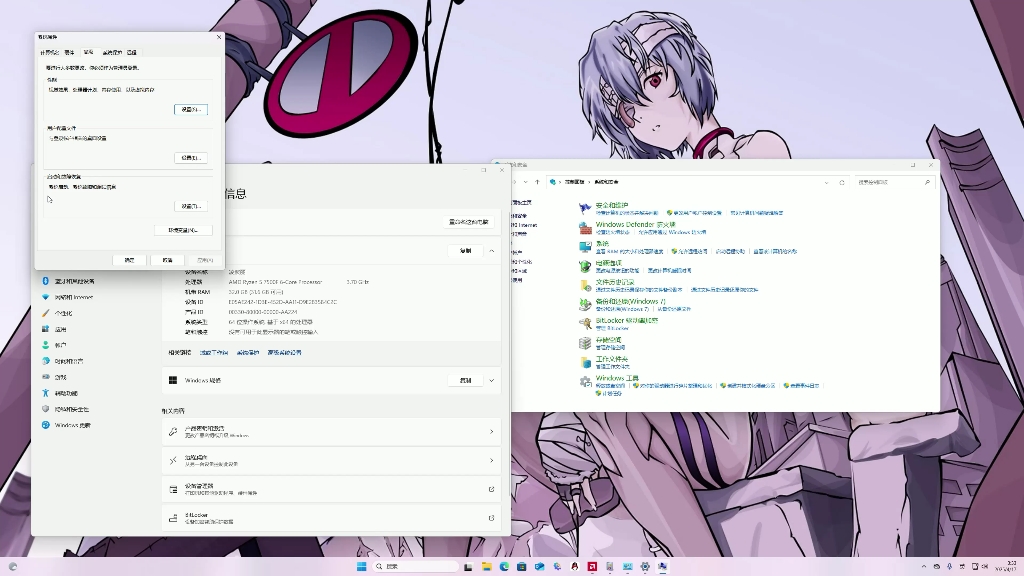The width and height of the screenshot is (1024, 576).
Task: Open Personalization brush icon in Settings sidebar
Action: tap(46, 313)
